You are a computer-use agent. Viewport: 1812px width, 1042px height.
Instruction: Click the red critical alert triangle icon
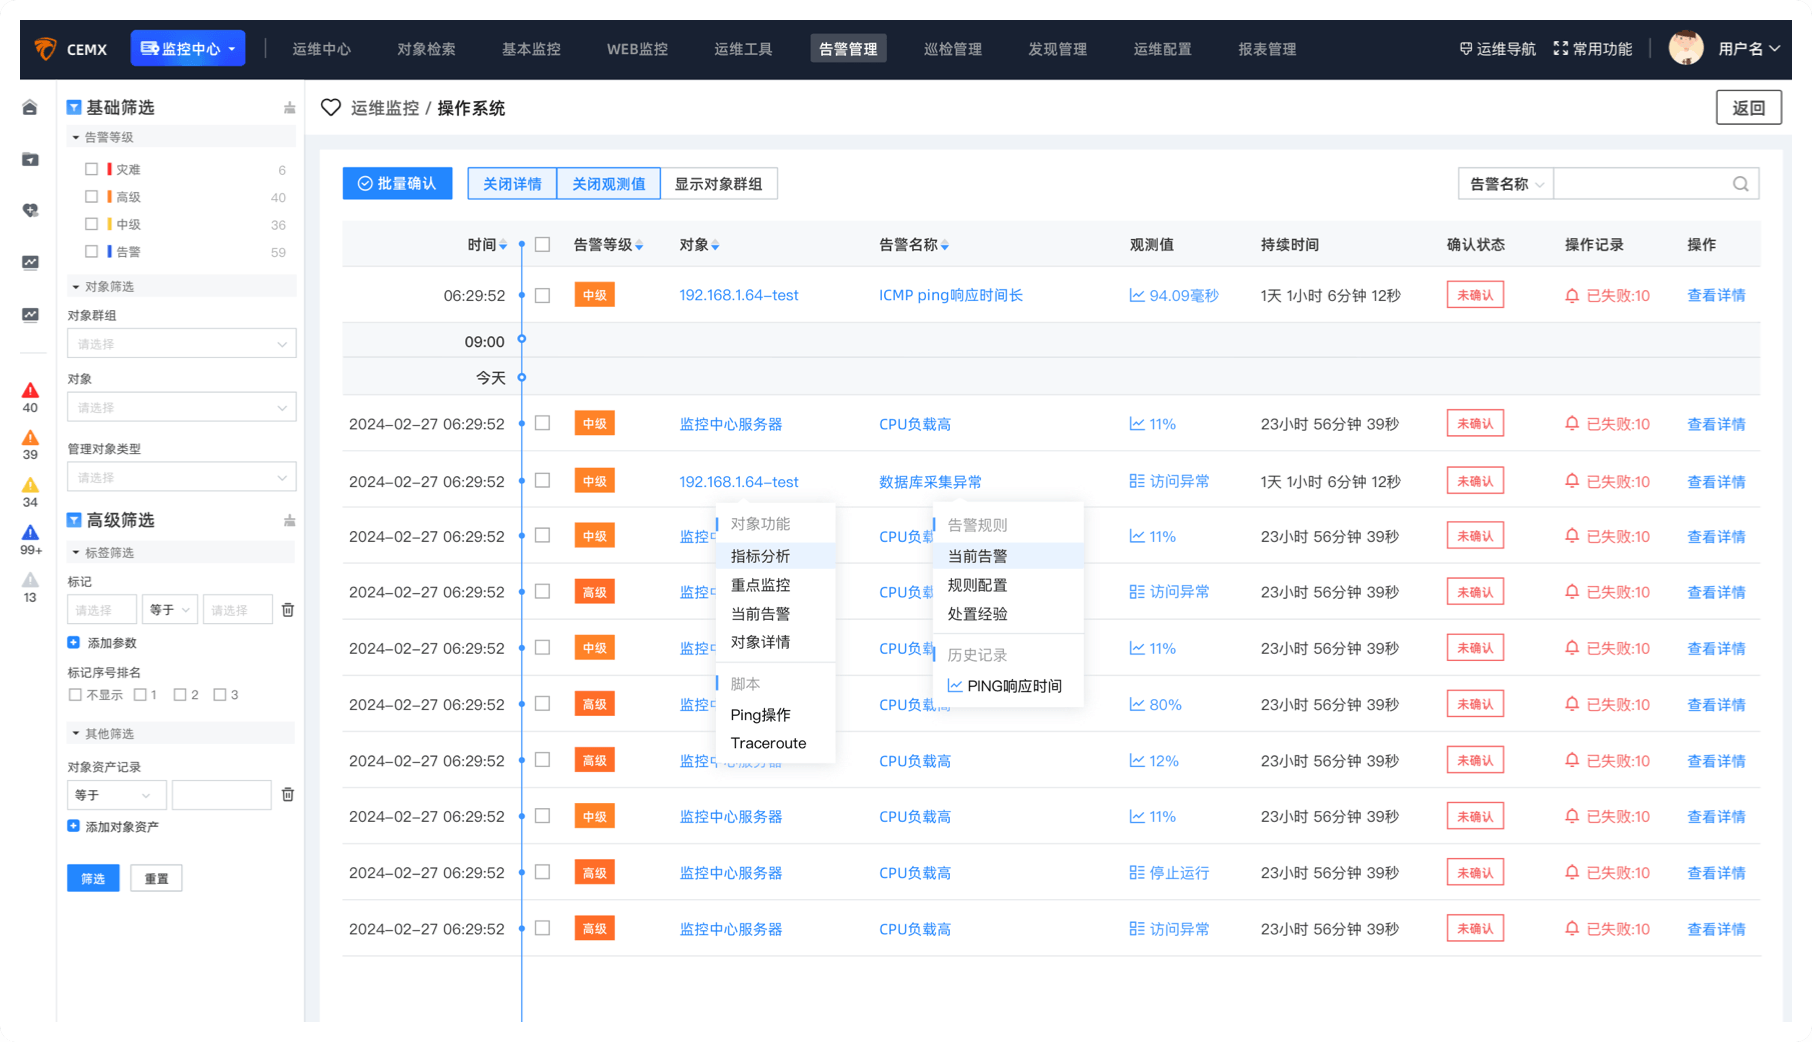(x=30, y=390)
